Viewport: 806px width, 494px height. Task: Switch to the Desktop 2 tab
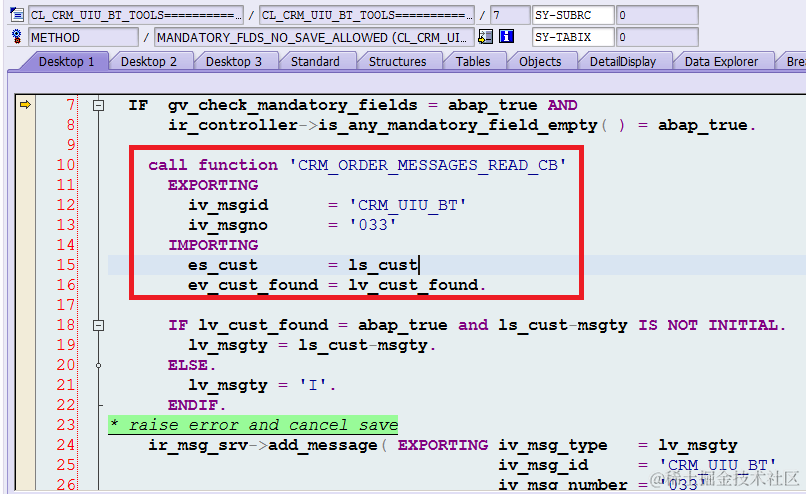pyautogui.click(x=149, y=62)
